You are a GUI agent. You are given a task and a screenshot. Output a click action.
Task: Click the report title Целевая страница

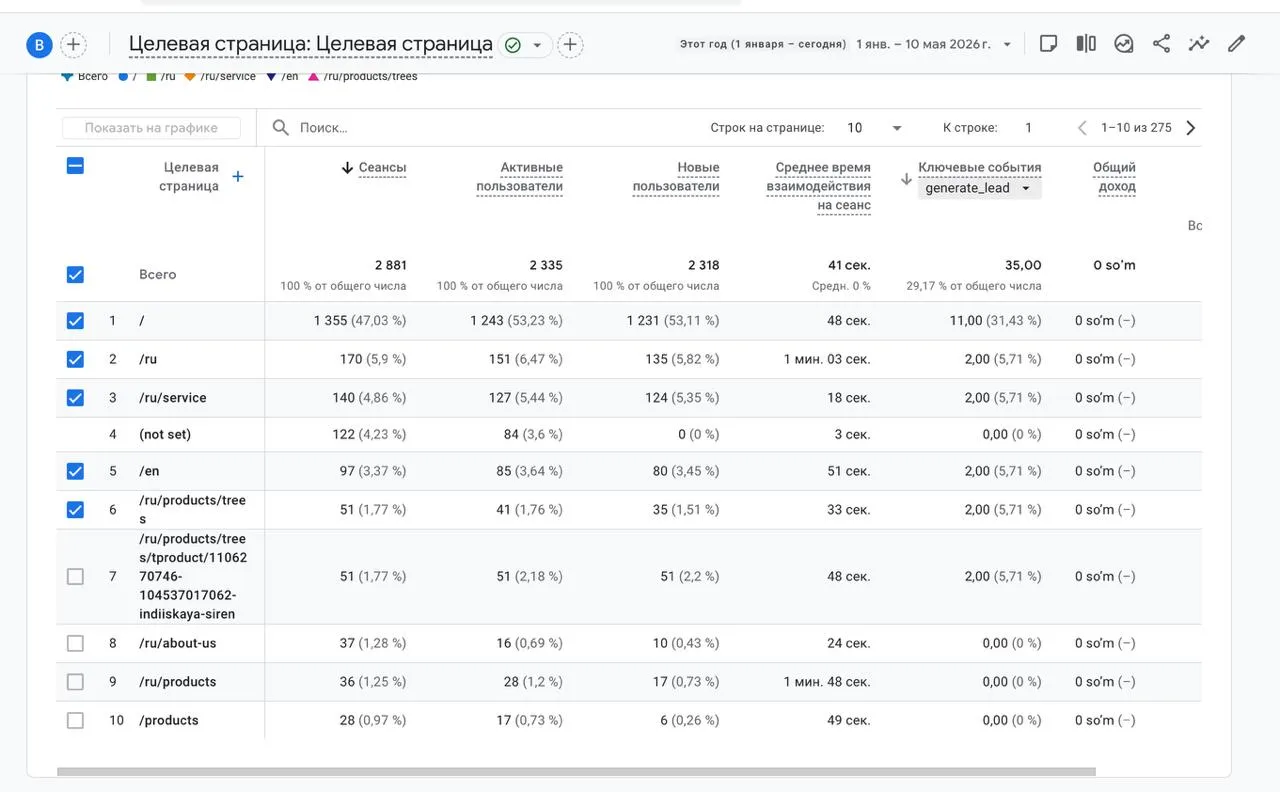pyautogui.click(x=311, y=44)
